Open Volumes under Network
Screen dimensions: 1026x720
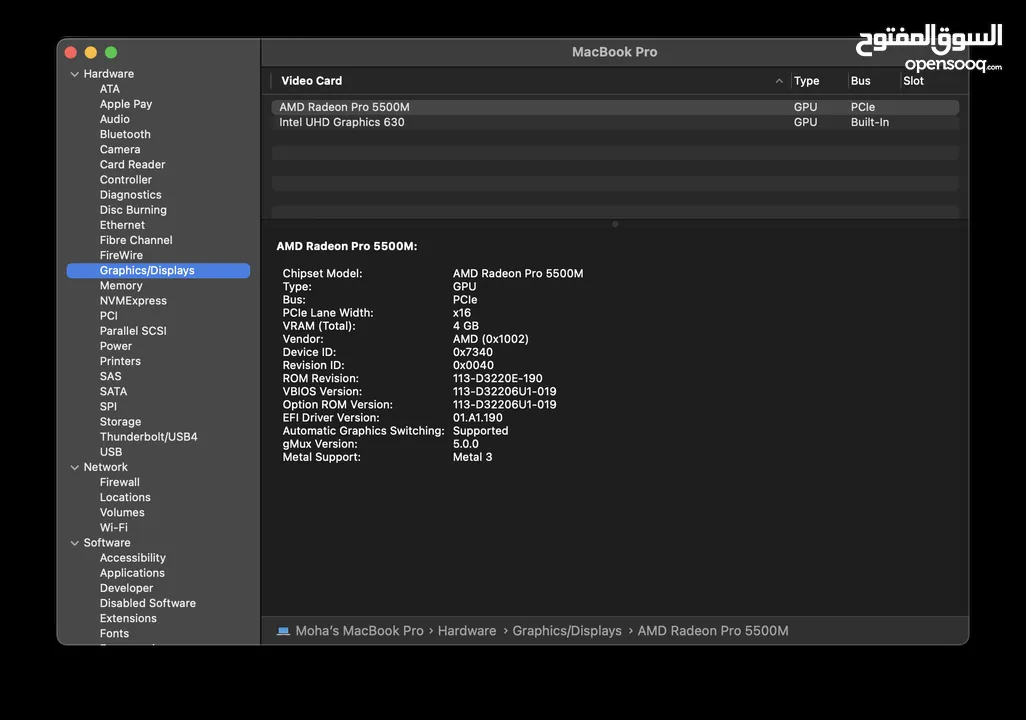coord(122,513)
